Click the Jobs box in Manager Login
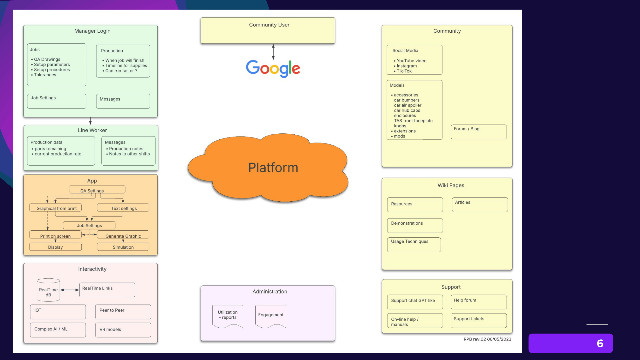The width and height of the screenshot is (640, 360). coord(57,64)
